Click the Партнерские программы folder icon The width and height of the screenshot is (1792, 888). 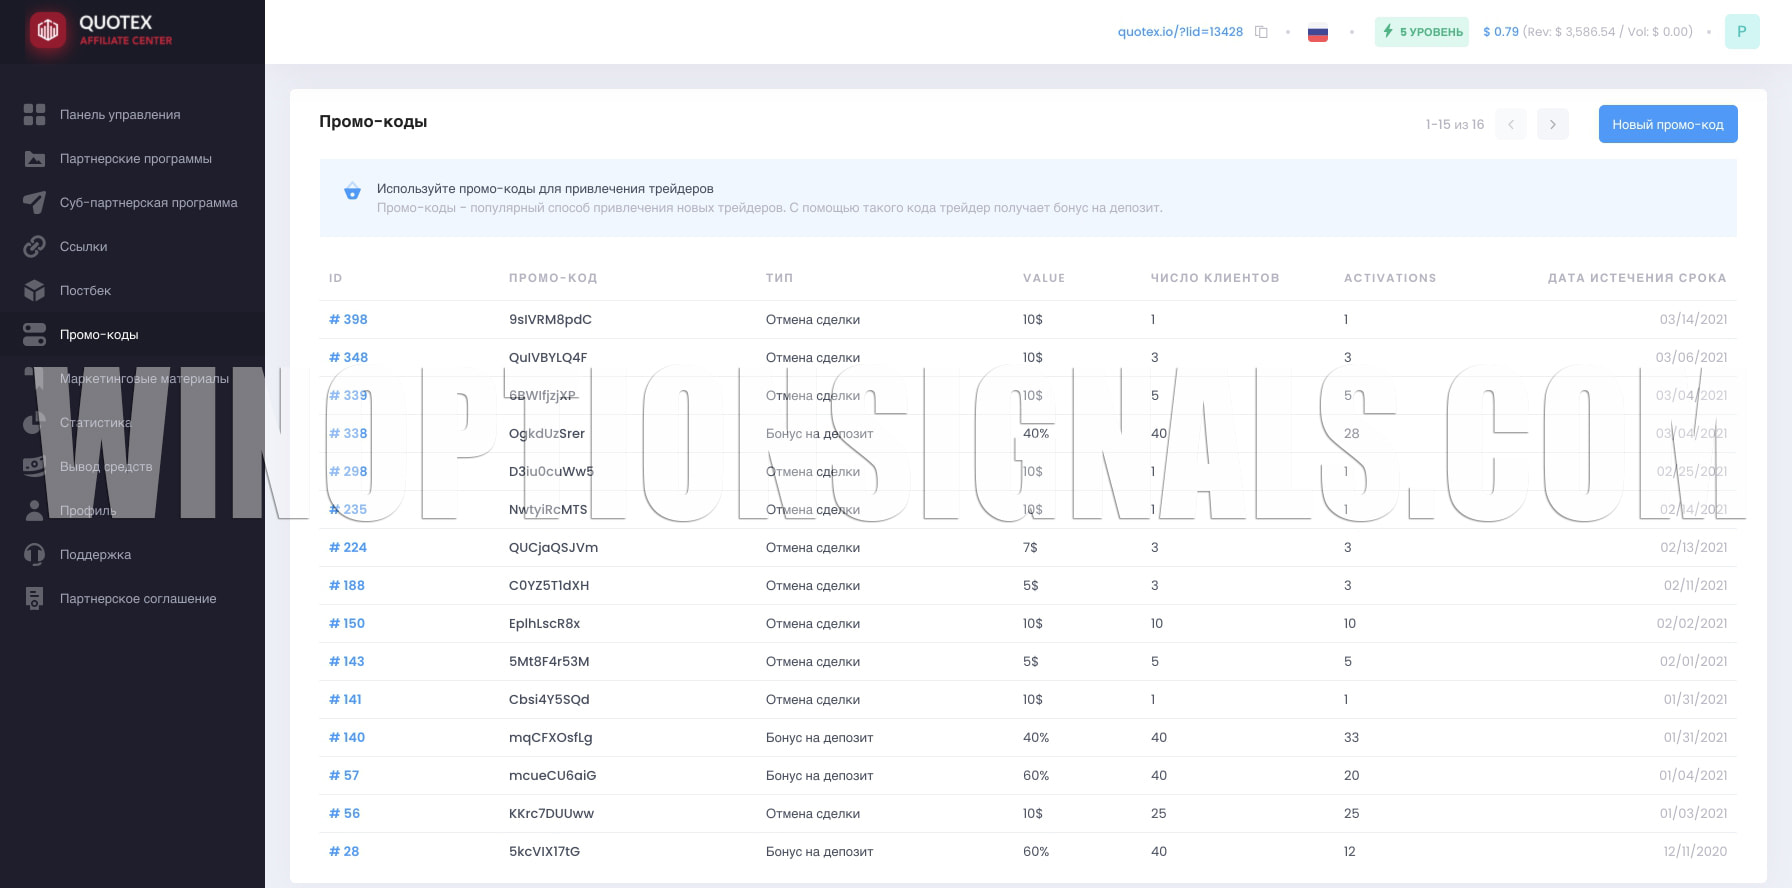35,159
